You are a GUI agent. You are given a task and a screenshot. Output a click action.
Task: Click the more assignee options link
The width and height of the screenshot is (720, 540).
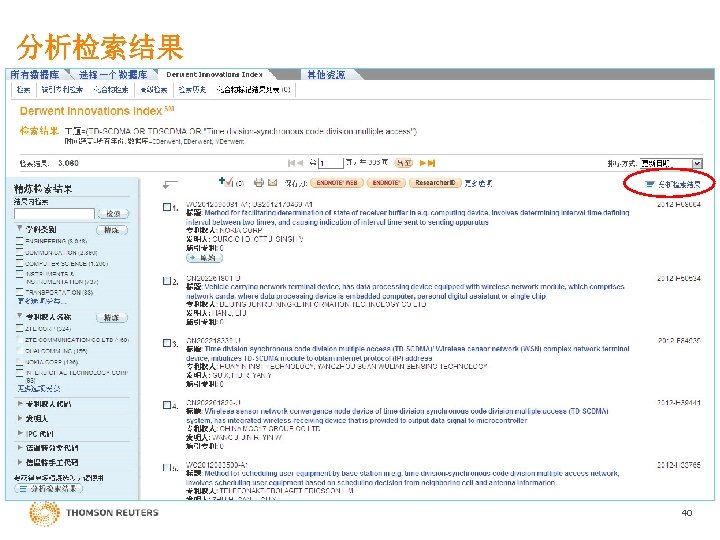point(39,389)
